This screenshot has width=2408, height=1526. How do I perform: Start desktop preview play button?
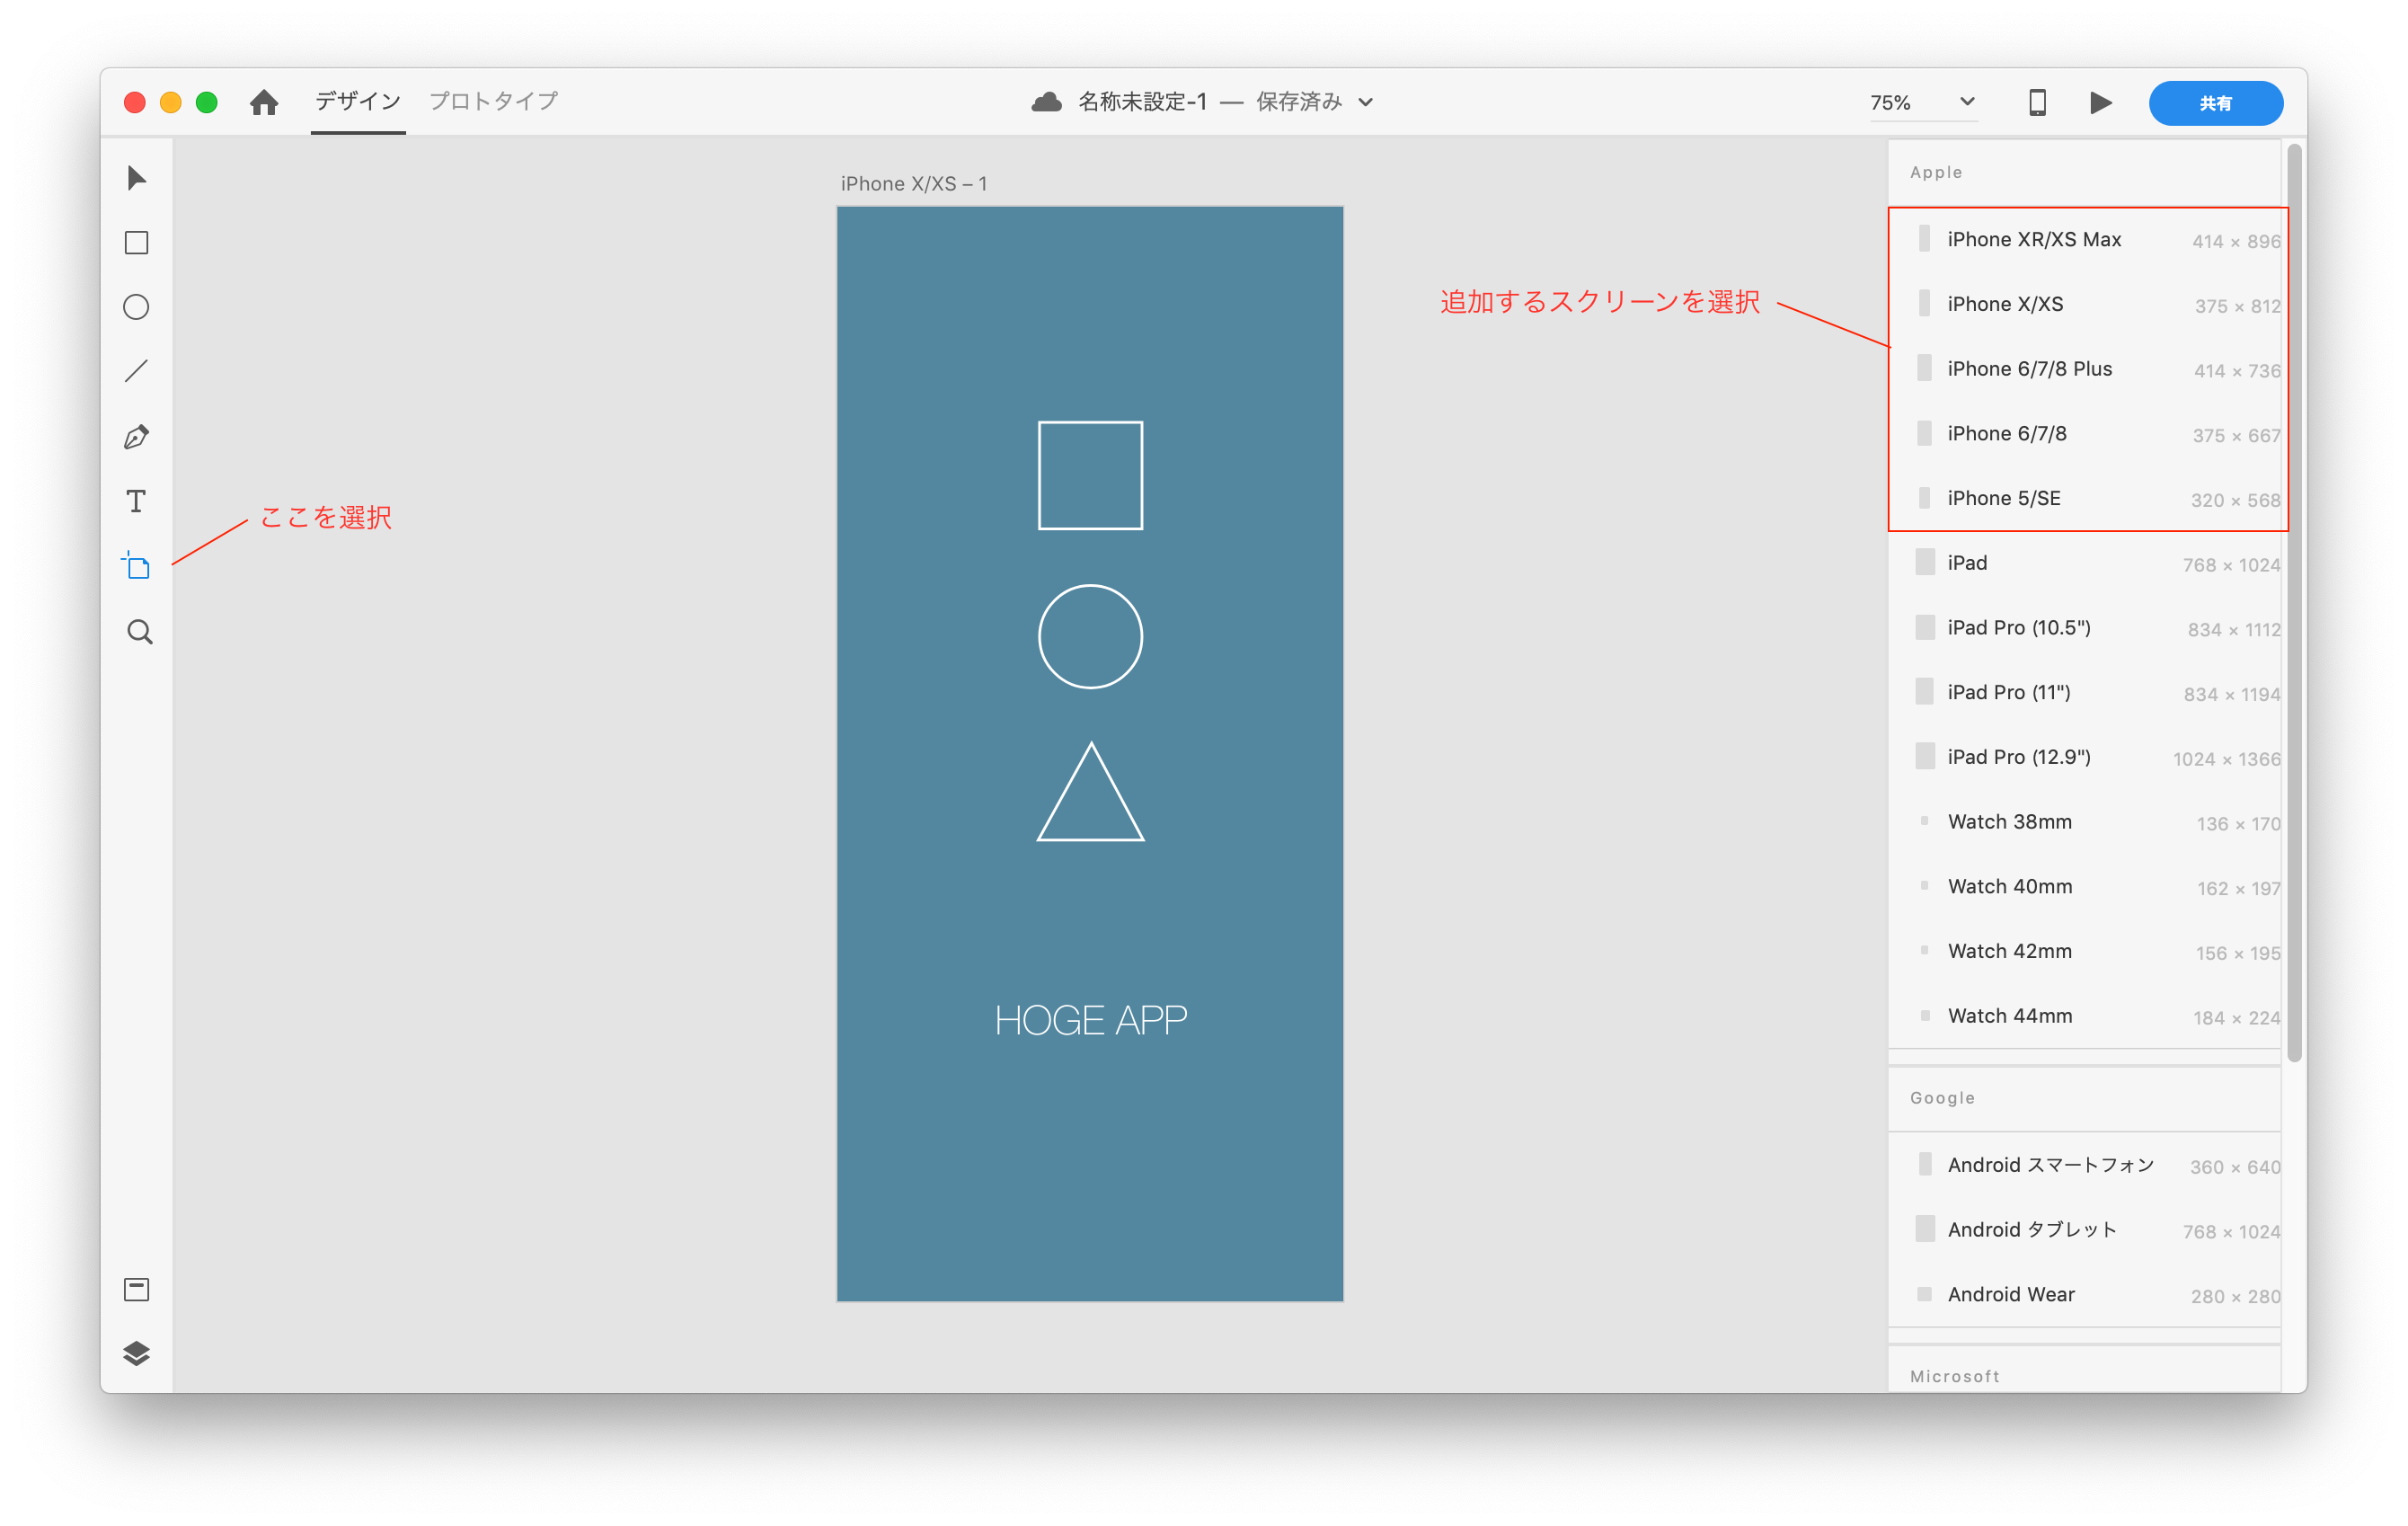pyautogui.click(x=2100, y=102)
